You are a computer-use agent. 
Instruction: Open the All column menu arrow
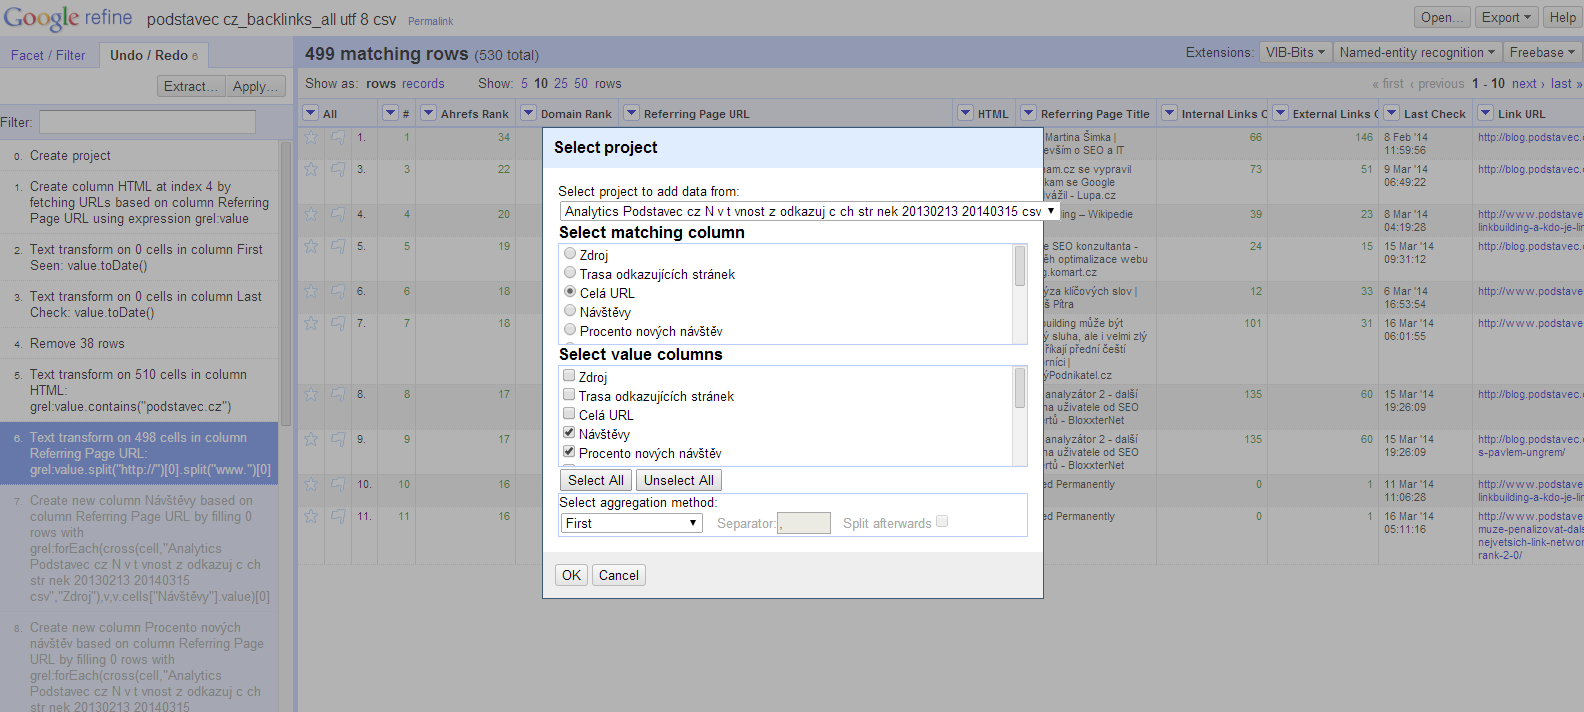(x=310, y=113)
